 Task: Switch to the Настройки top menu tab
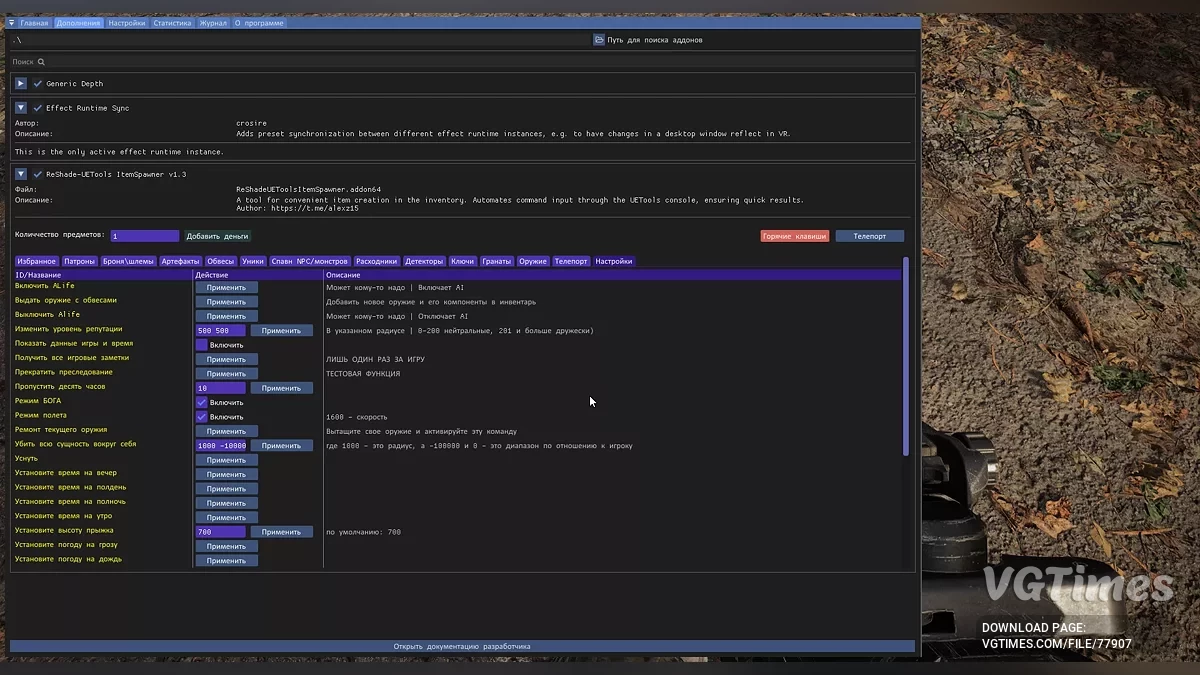[126, 23]
